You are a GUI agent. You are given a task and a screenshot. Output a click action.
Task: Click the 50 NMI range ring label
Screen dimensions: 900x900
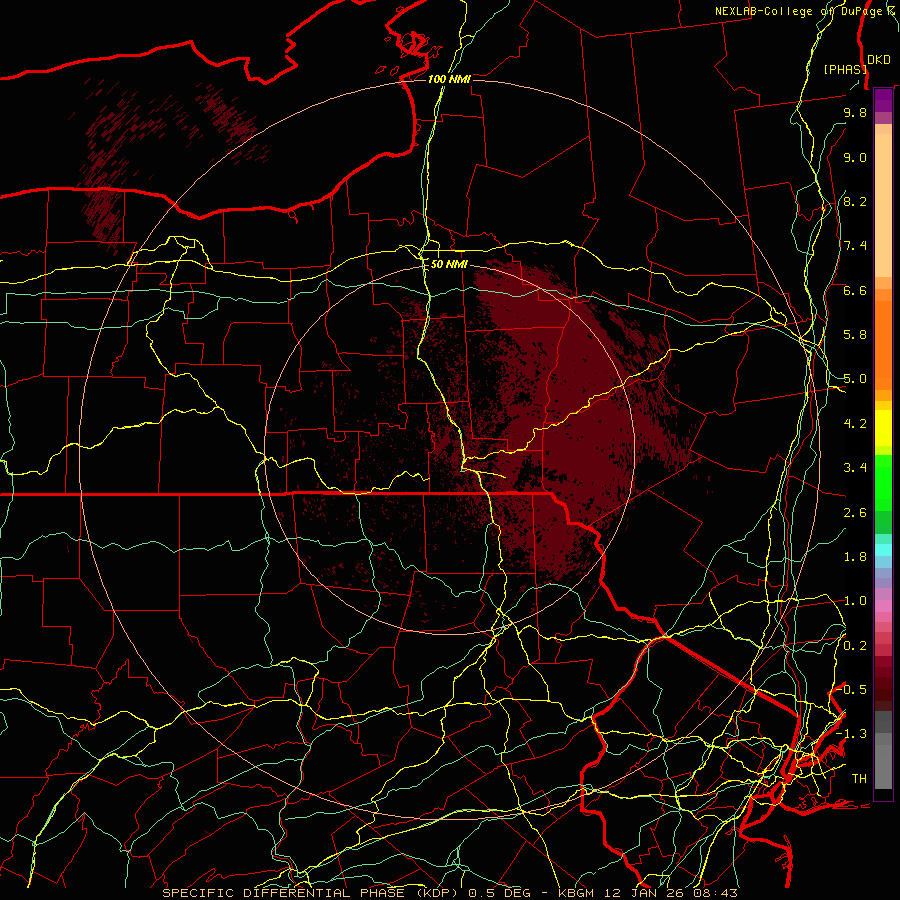(449, 264)
